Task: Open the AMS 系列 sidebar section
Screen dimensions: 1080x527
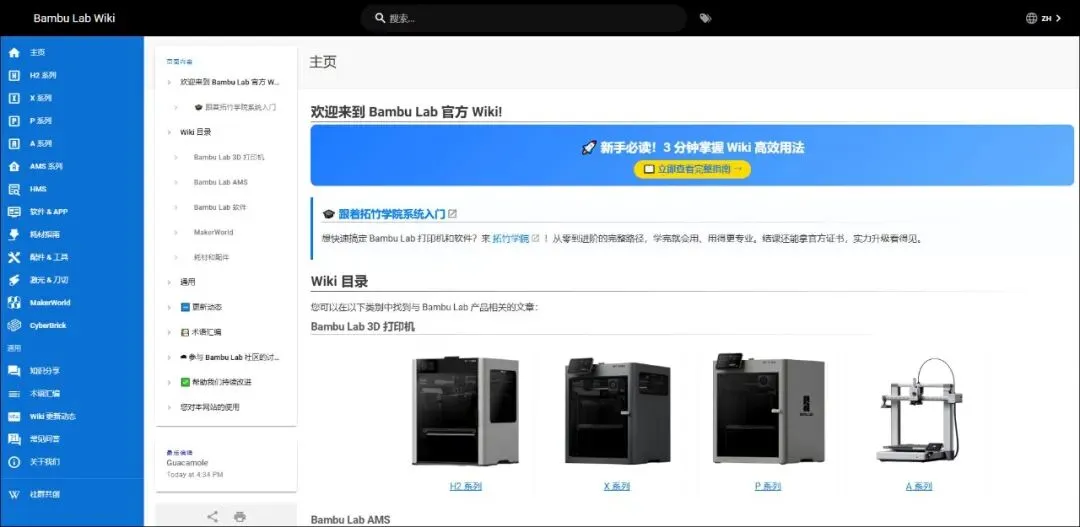Action: [72, 166]
